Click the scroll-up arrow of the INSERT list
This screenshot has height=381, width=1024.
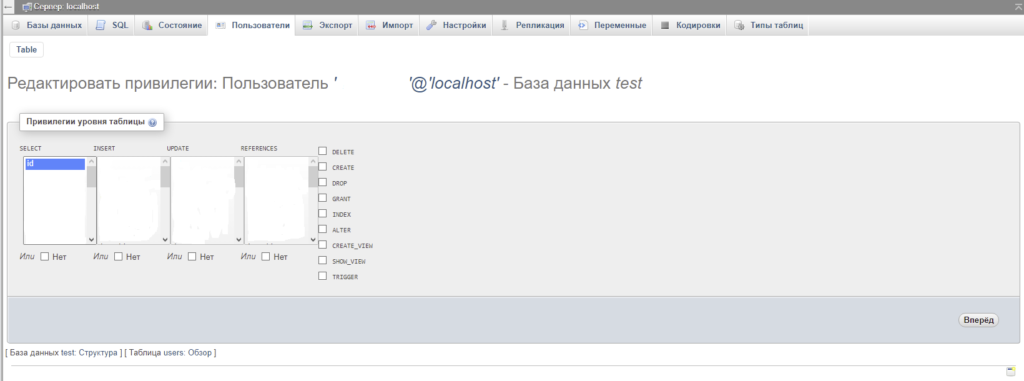[165, 162]
